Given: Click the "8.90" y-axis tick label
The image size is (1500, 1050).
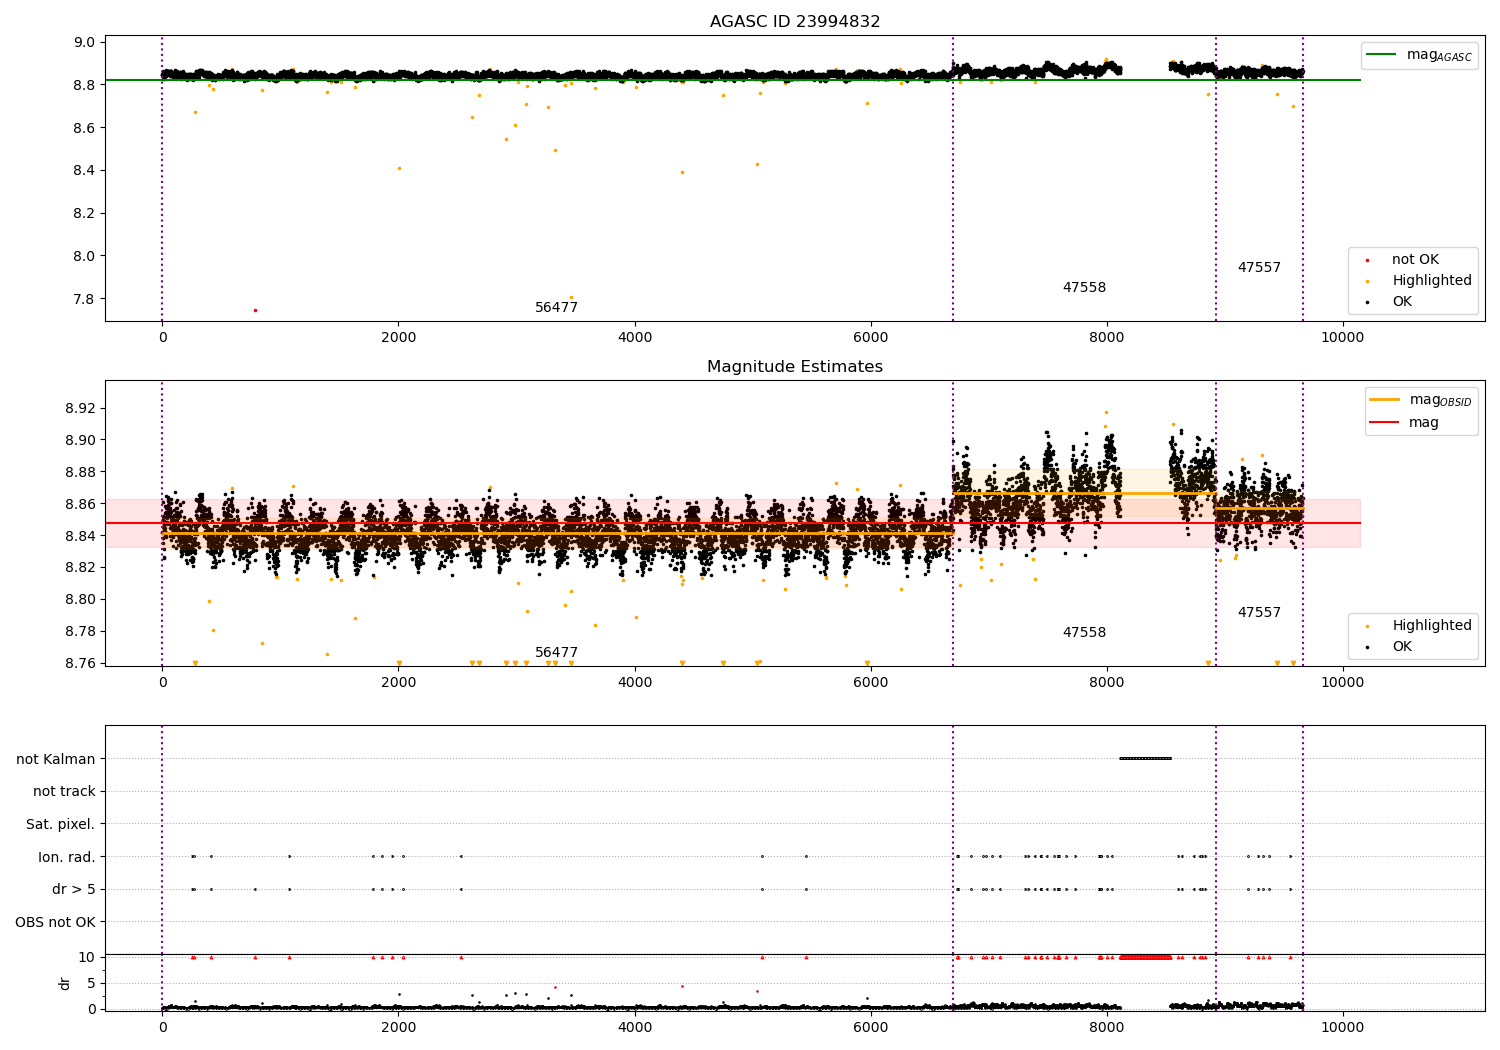Looking at the screenshot, I should coord(80,441).
